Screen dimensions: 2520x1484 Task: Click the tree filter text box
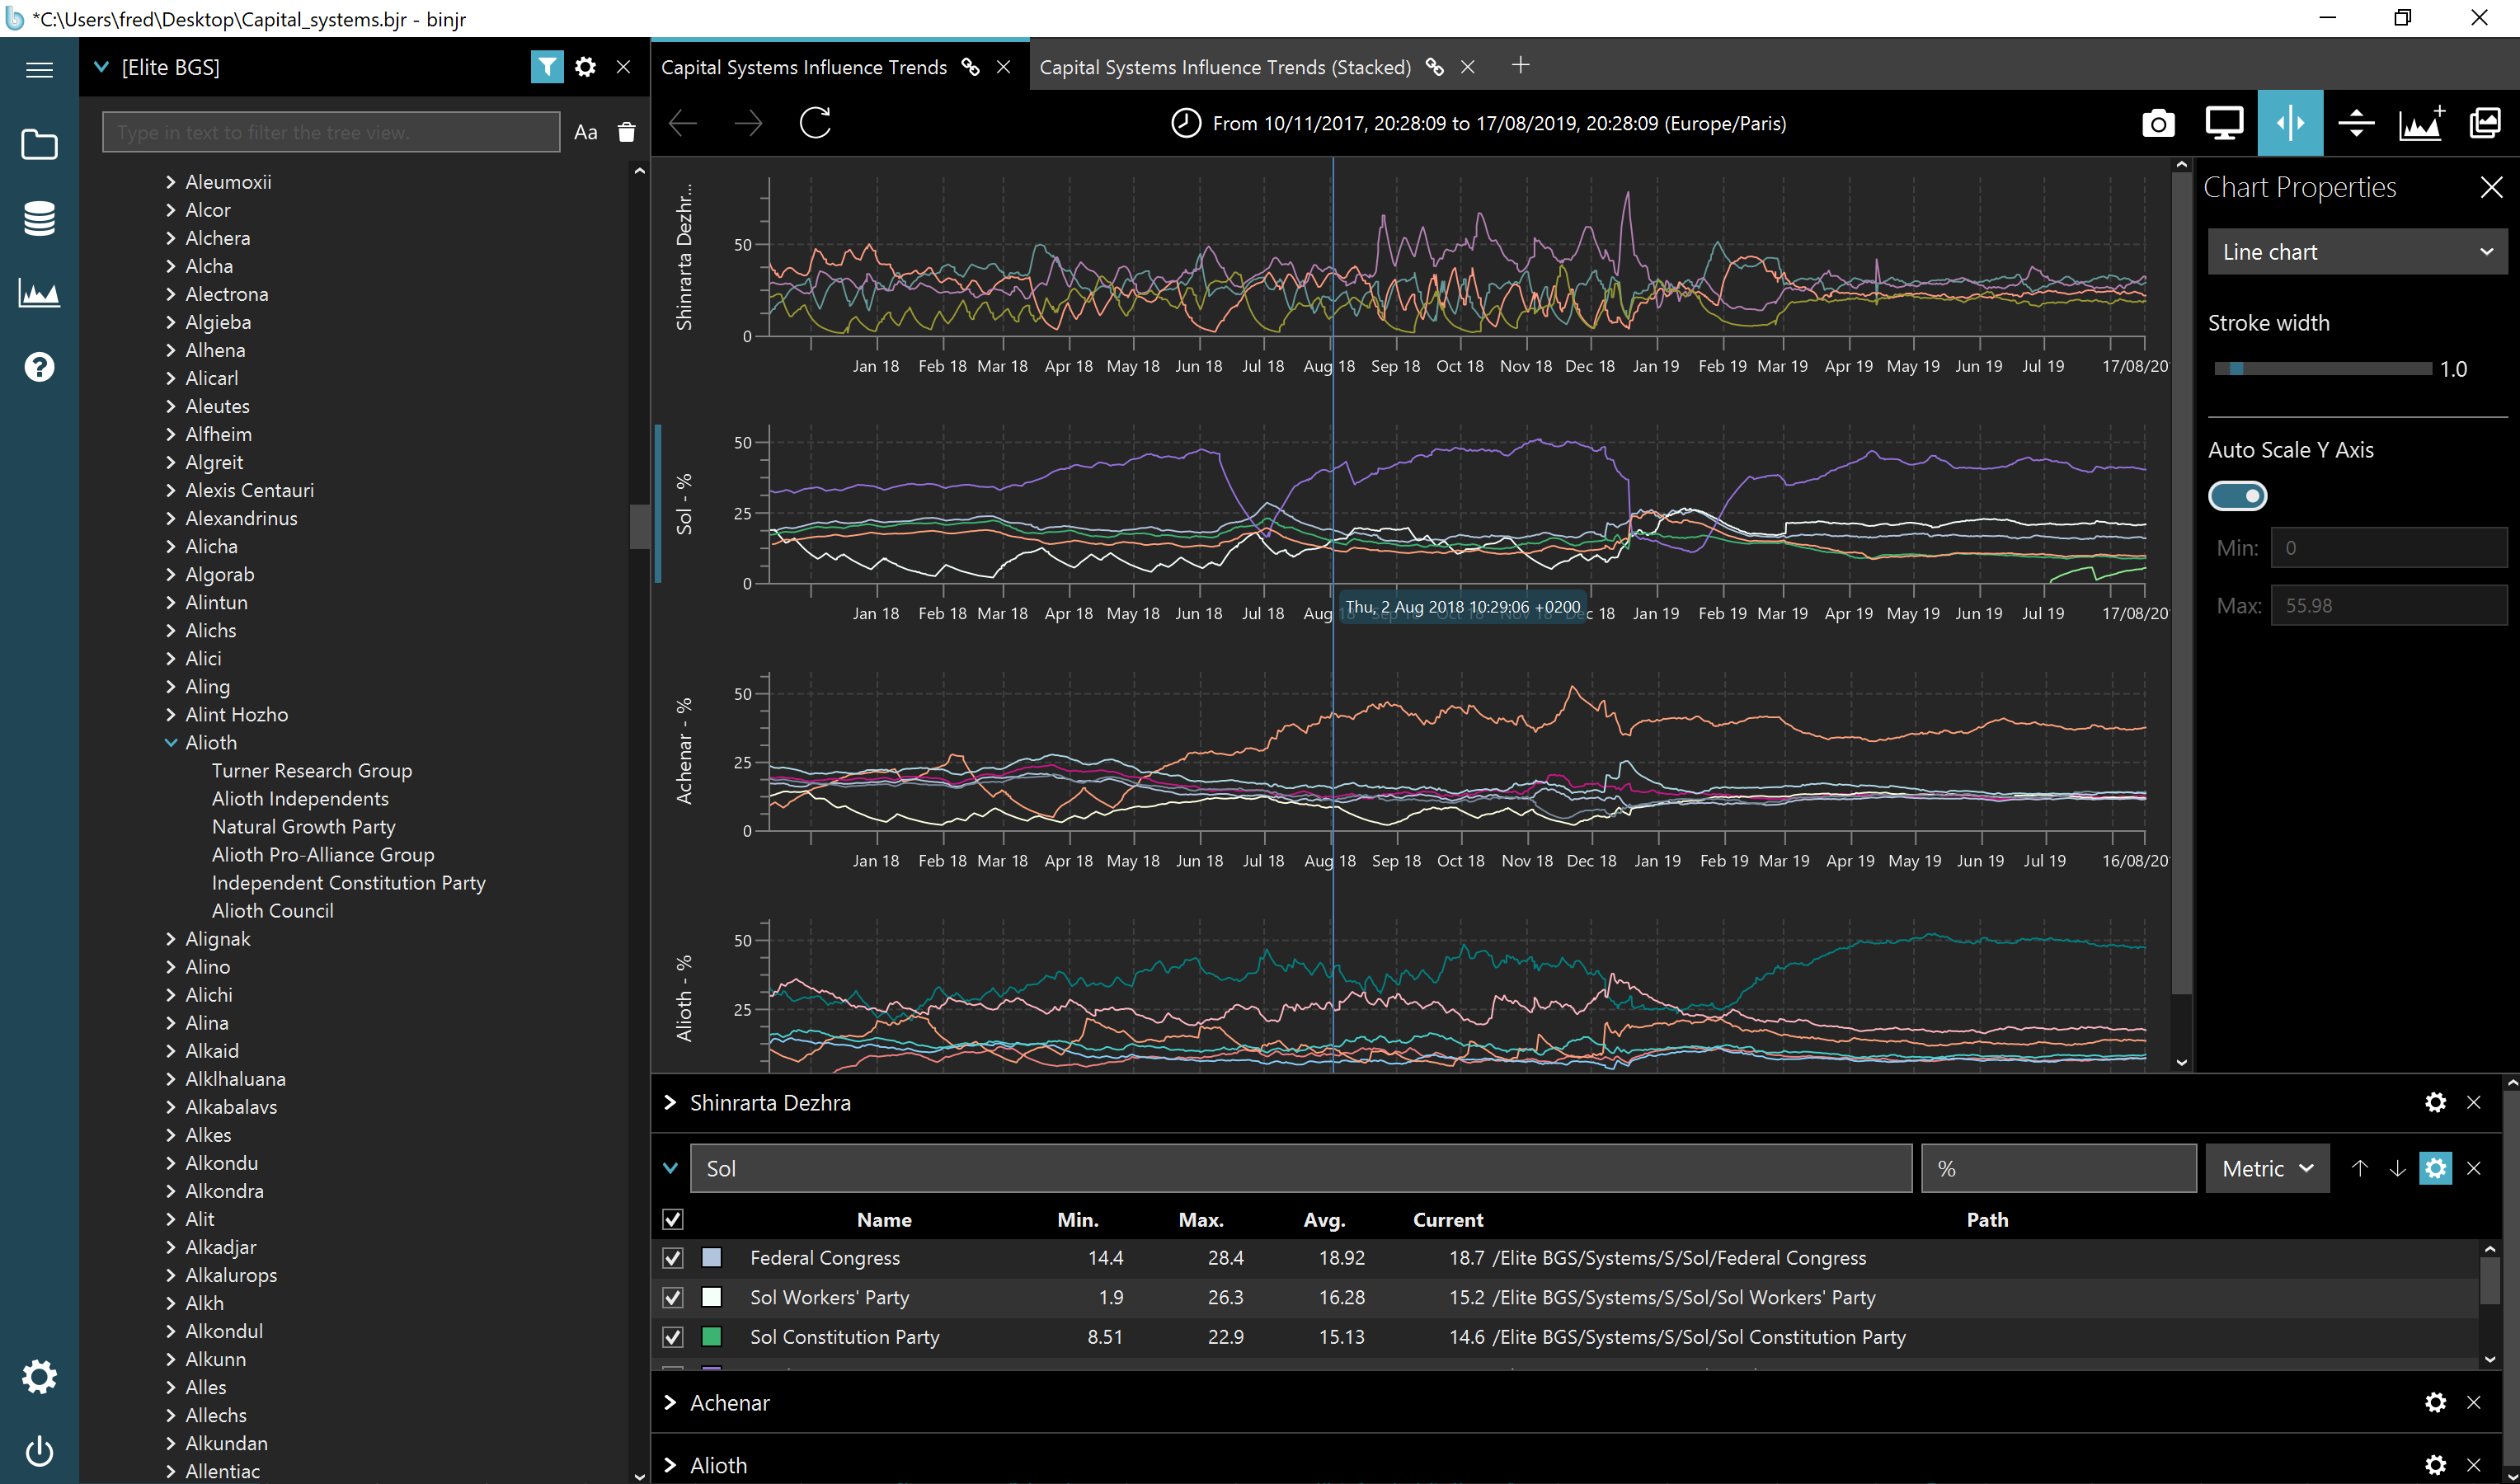[331, 132]
